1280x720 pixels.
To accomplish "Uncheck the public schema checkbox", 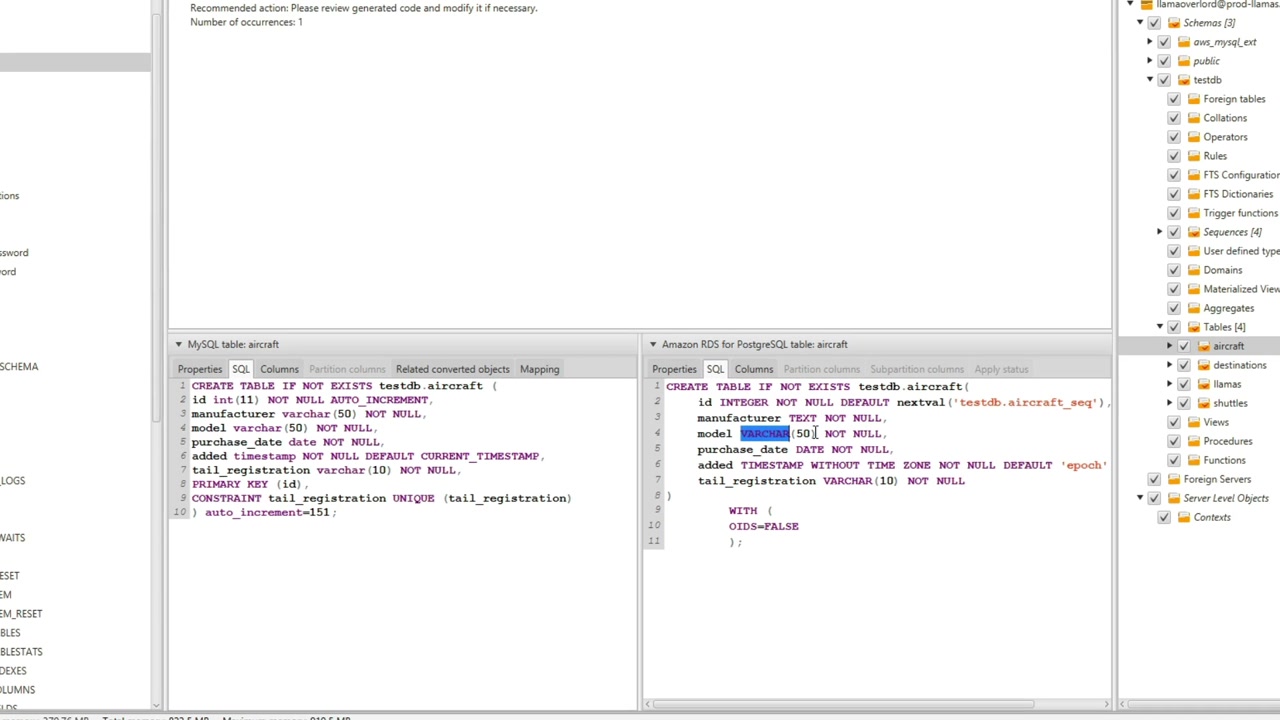I will (x=1164, y=61).
